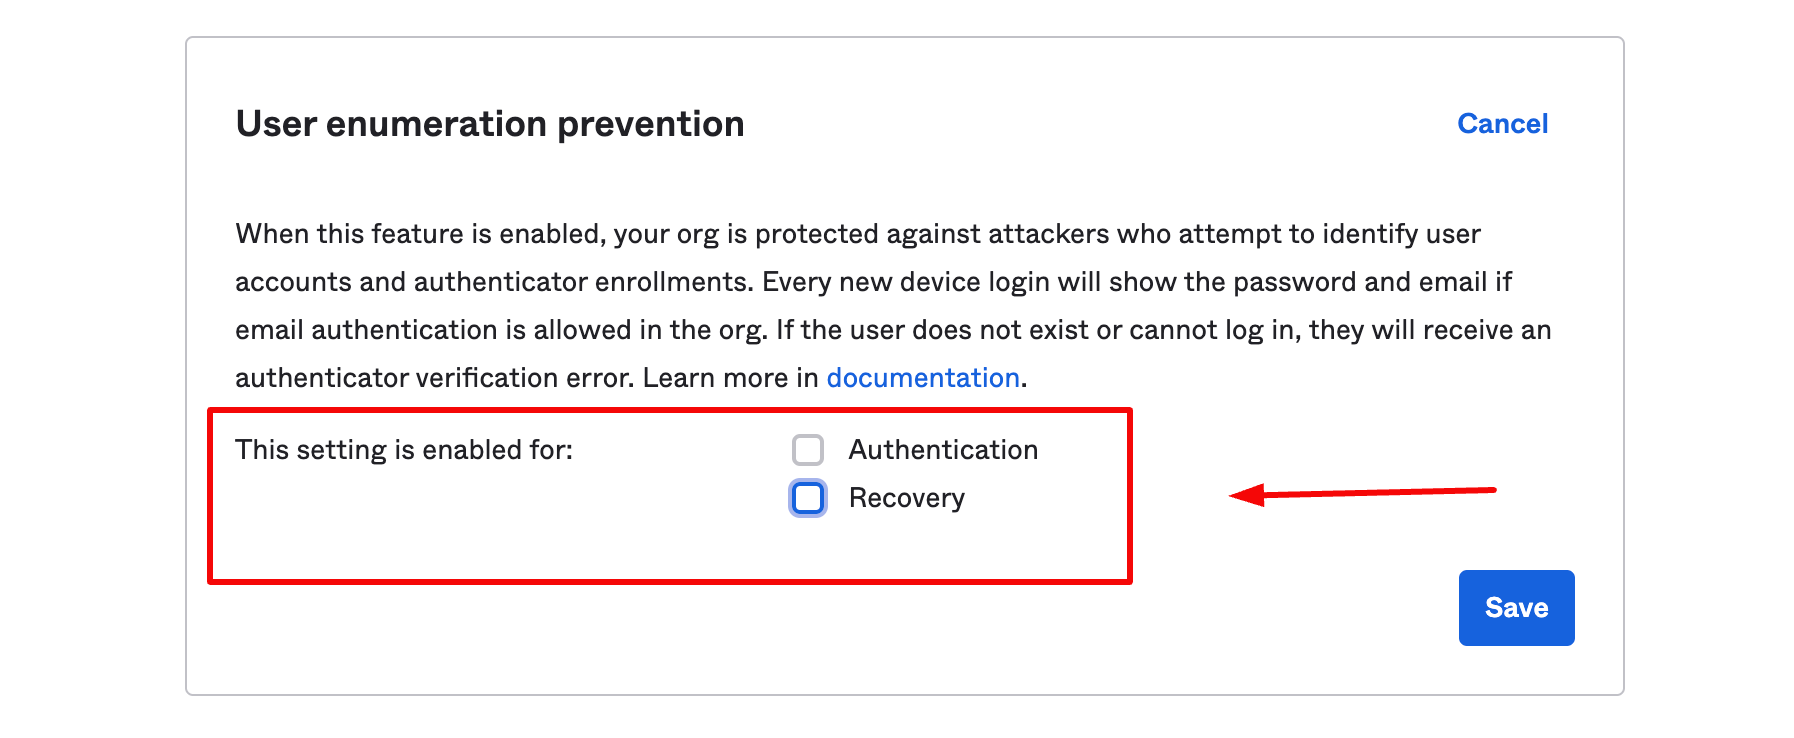Viewport: 1794px width, 738px height.
Task: Cancel editing user enumeration prevention
Action: (x=1503, y=123)
